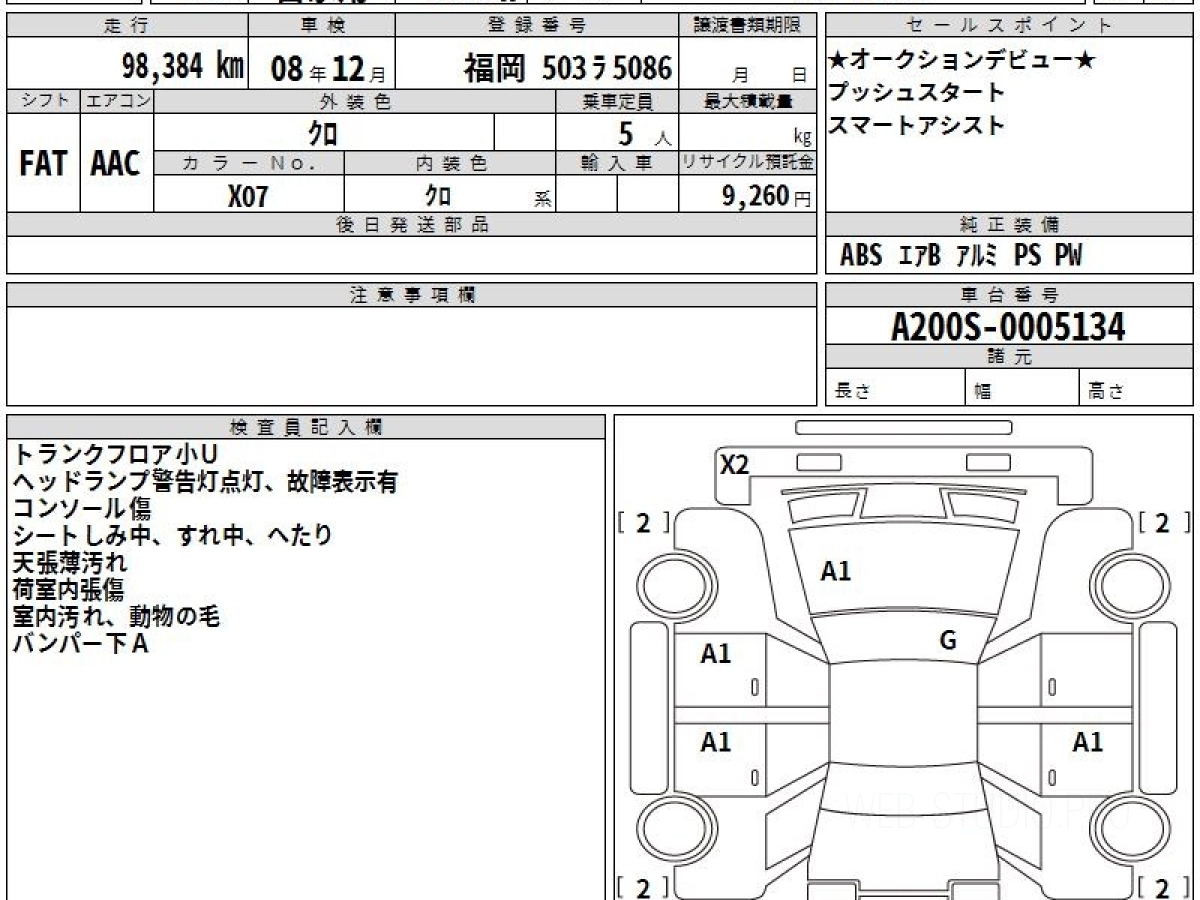Select the シートしみ中、すれ中、へたり note

pyautogui.click(x=172, y=536)
